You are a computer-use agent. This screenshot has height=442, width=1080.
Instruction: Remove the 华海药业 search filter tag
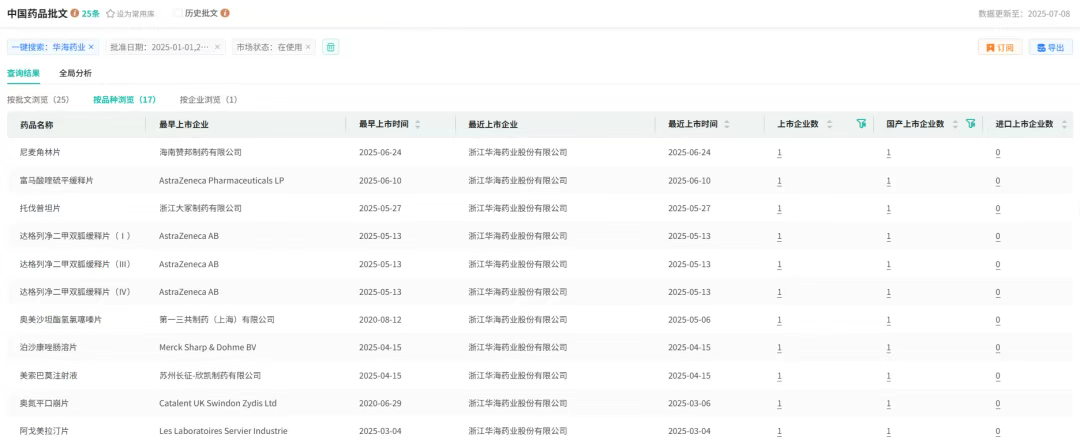coord(92,47)
